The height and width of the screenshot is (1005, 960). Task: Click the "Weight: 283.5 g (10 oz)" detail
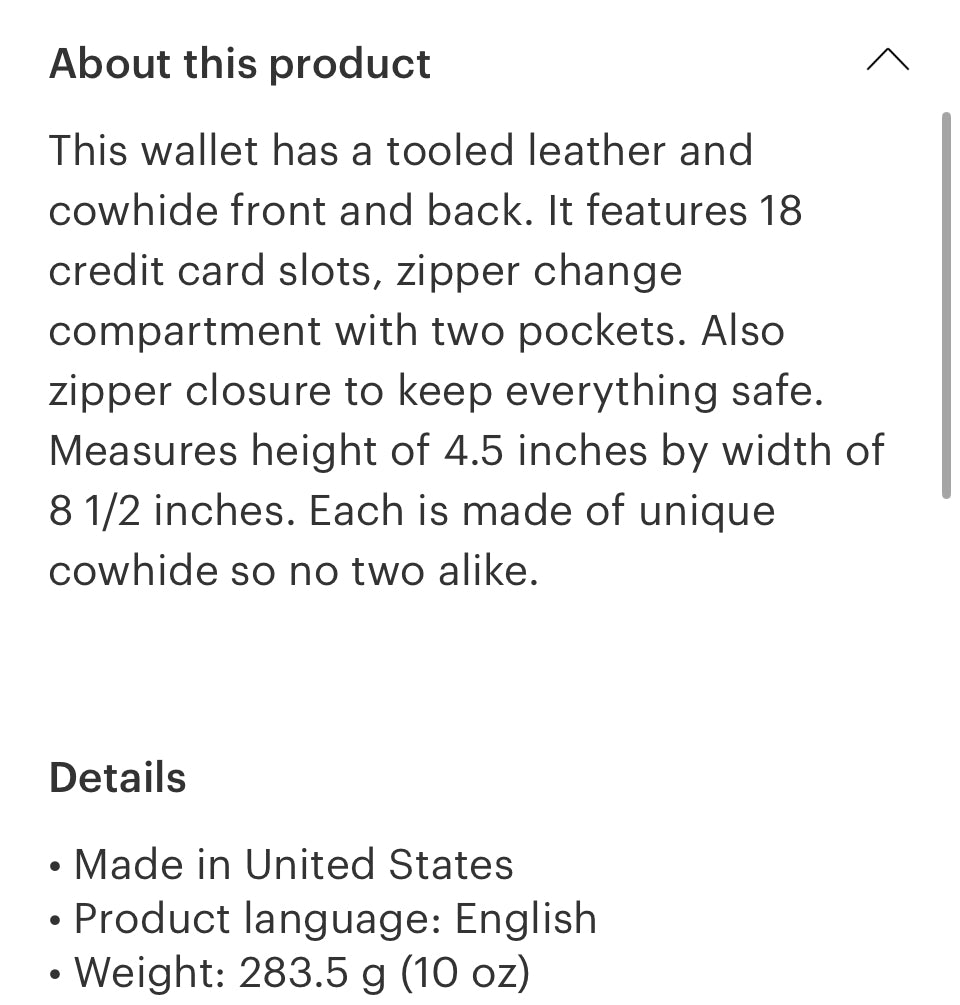[302, 972]
